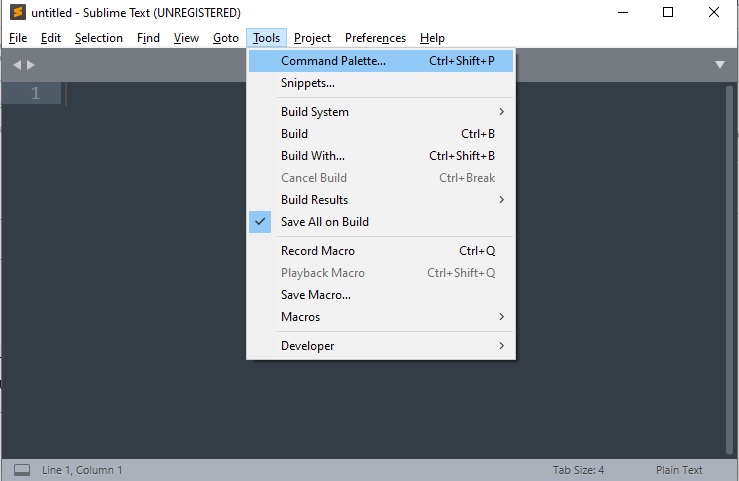Go to previous tab using left arrow
This screenshot has height=481, width=739.
17,65
